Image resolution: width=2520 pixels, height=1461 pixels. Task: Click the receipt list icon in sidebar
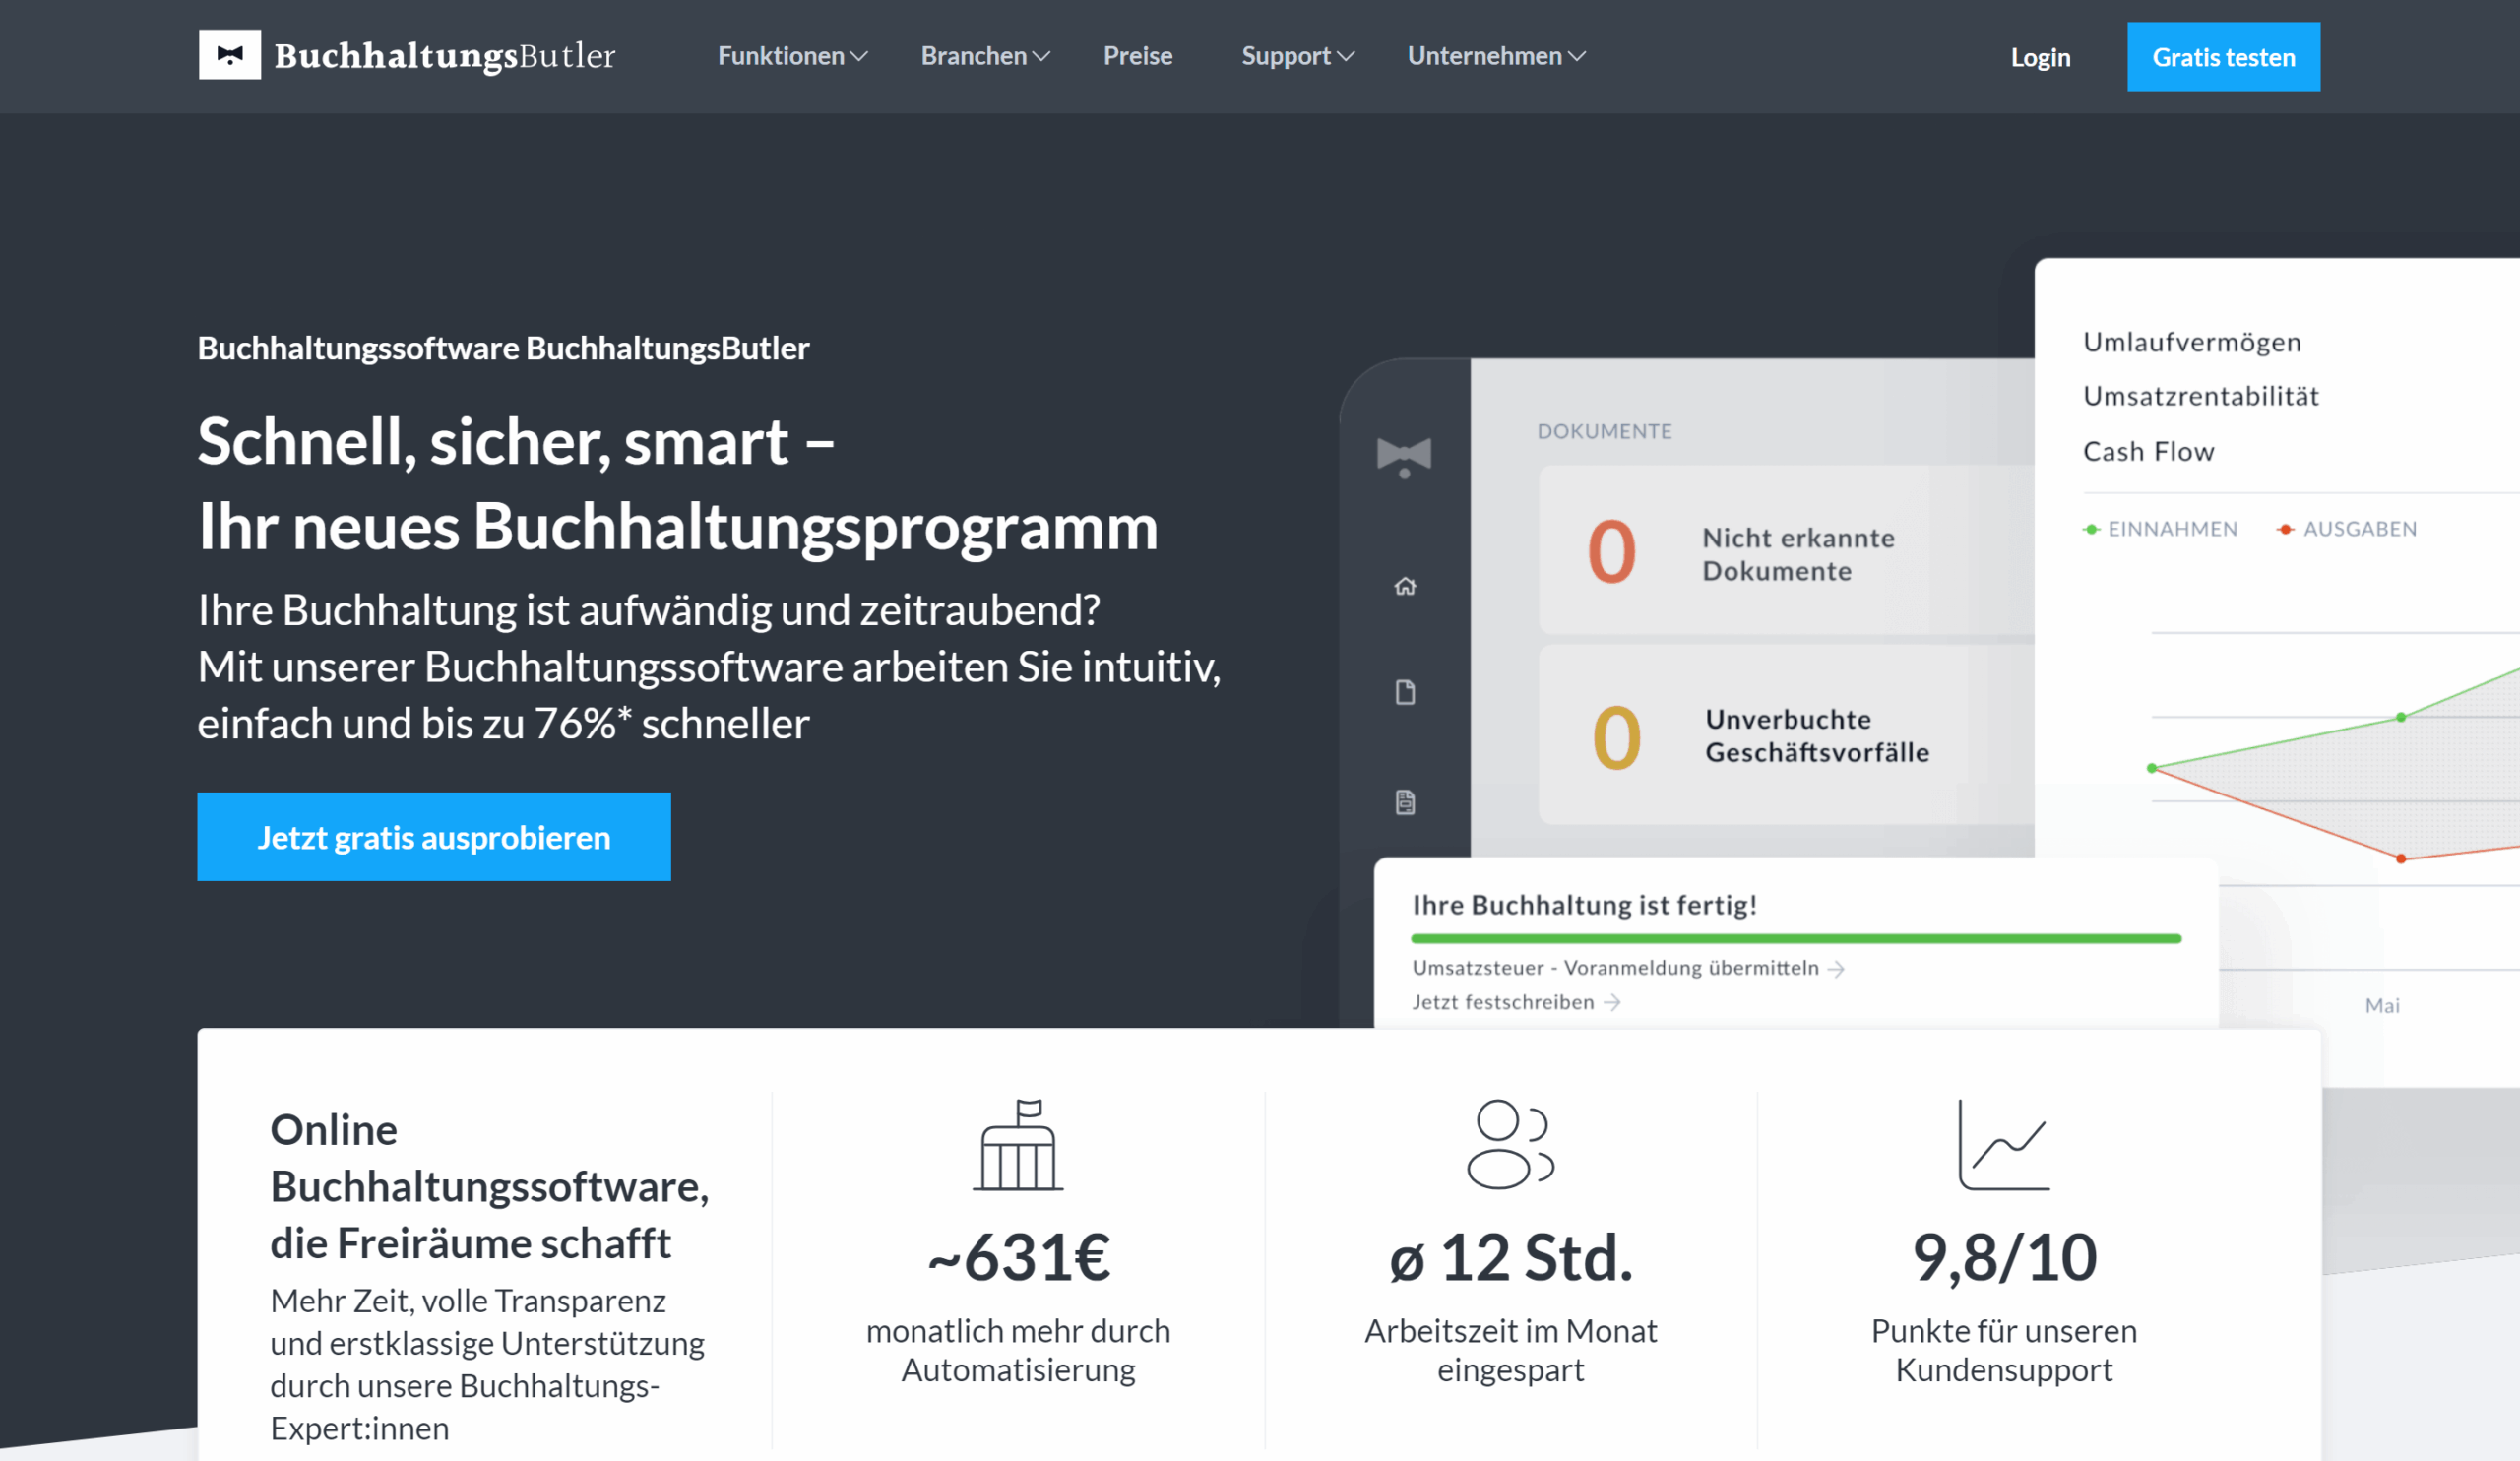[x=1405, y=802]
